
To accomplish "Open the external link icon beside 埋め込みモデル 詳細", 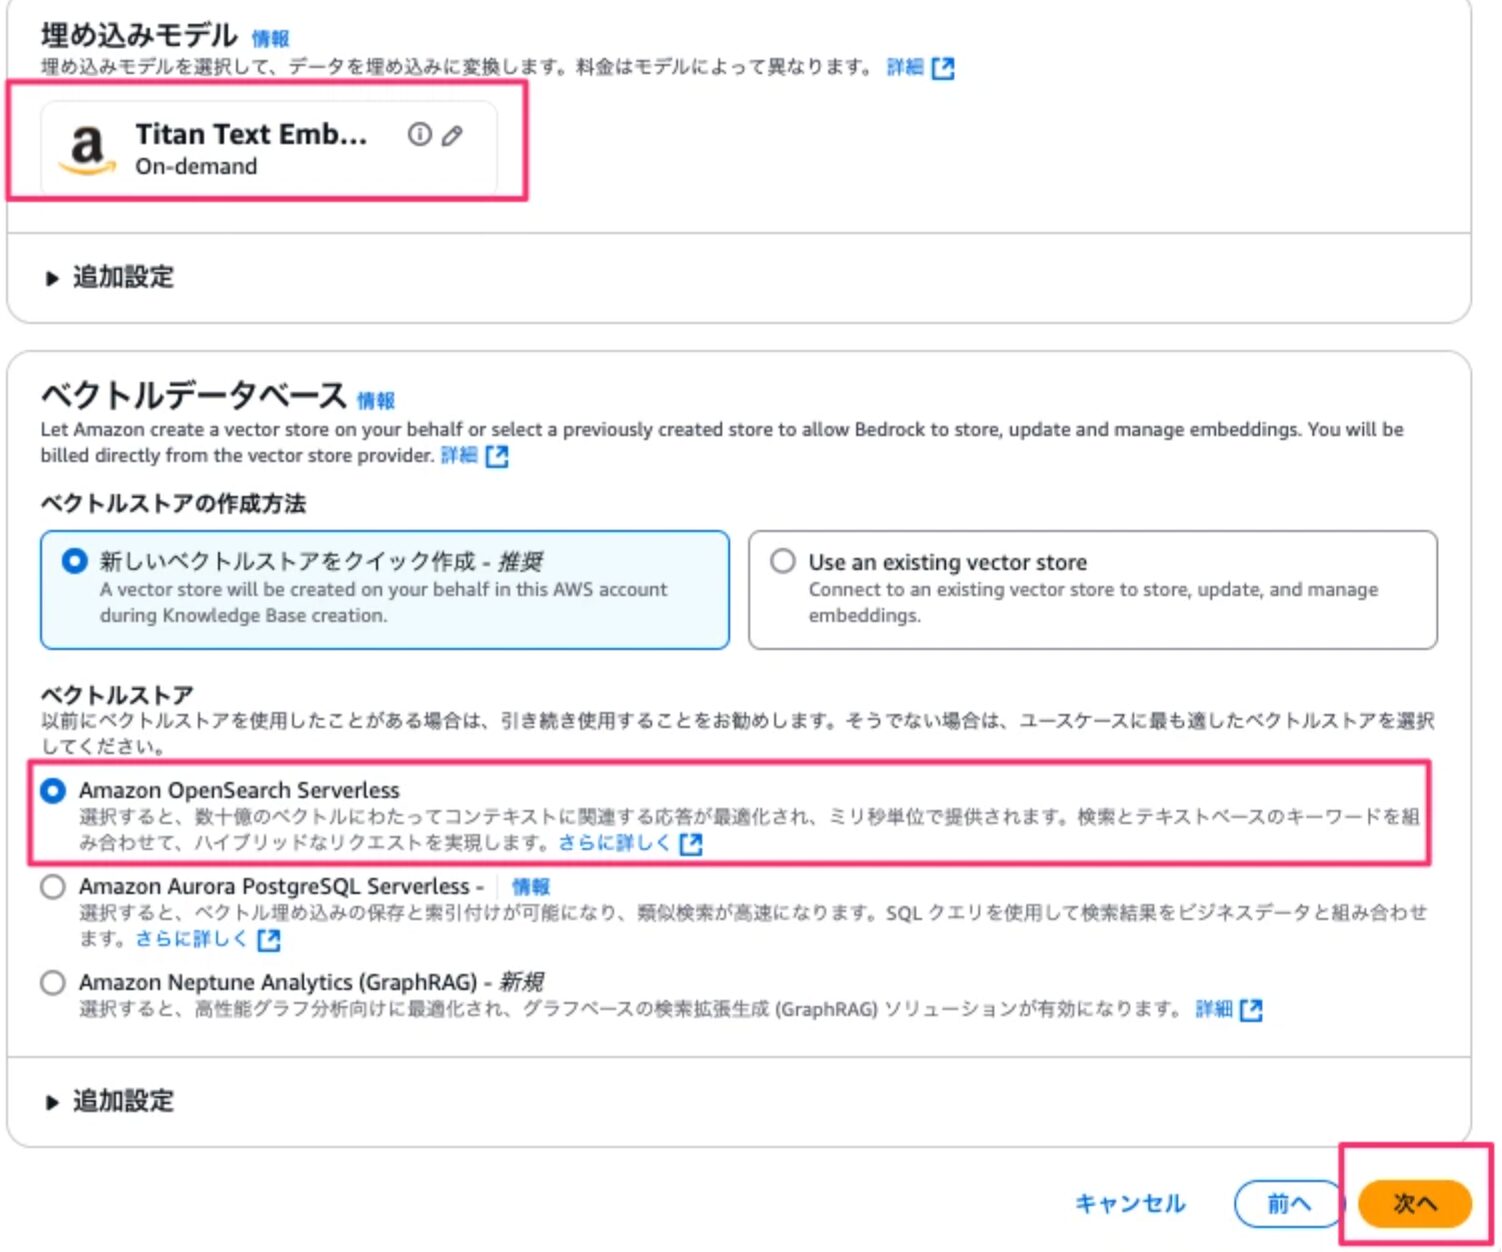I will pyautogui.click(x=943, y=68).
